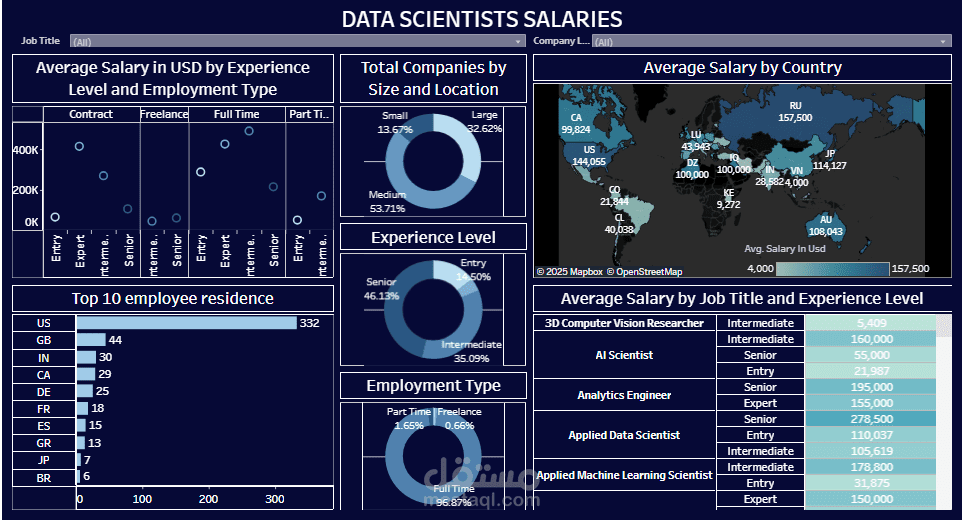Click CO 21,844 on the map
The image size is (964, 520).
(x=615, y=195)
